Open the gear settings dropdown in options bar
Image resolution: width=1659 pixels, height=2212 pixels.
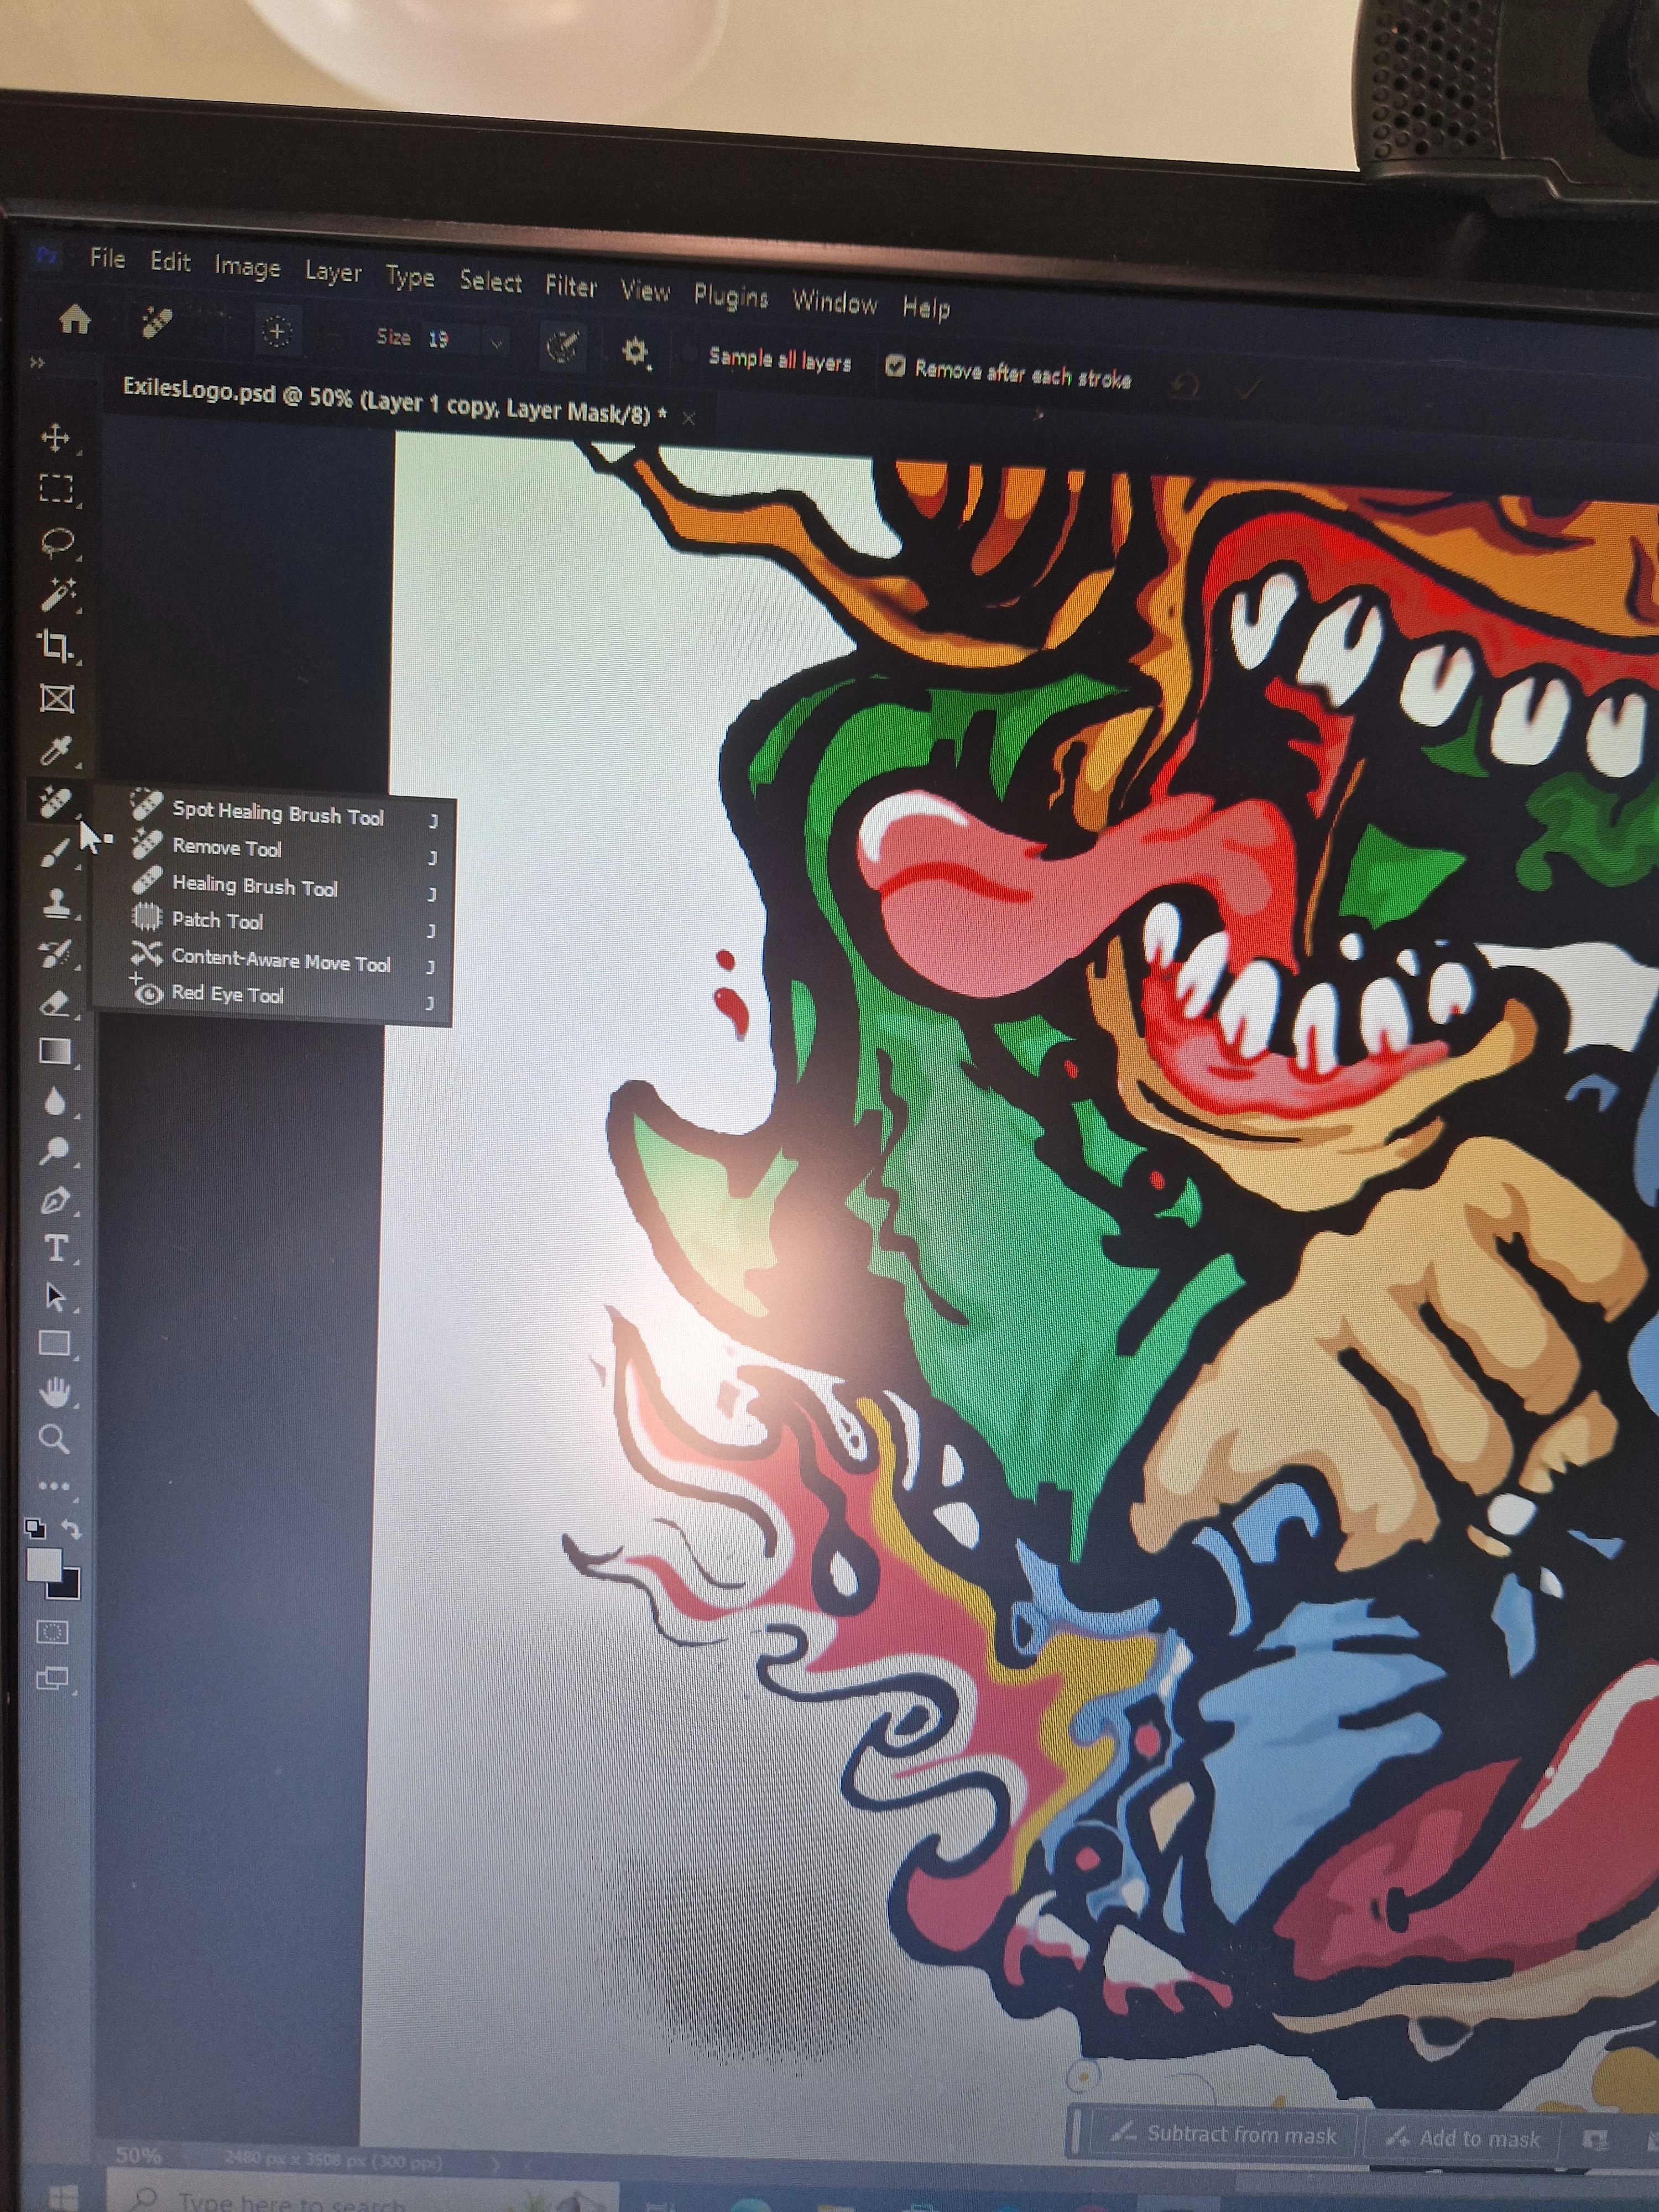coord(635,351)
